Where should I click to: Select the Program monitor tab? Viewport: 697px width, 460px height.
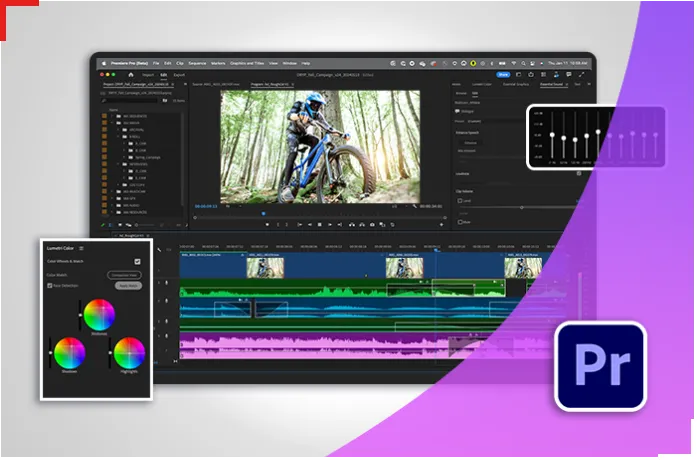tap(270, 84)
